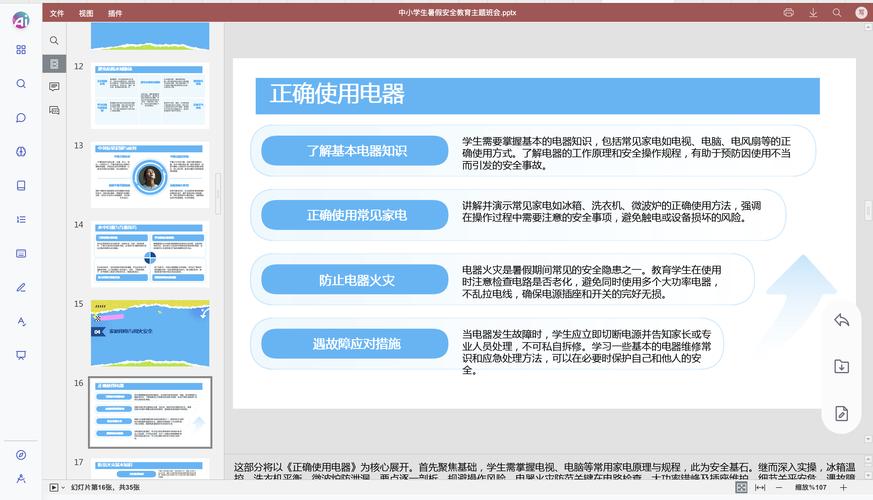This screenshot has height=500, width=873.
Task: Select slide 14 thumbnail
Action: click(x=150, y=254)
